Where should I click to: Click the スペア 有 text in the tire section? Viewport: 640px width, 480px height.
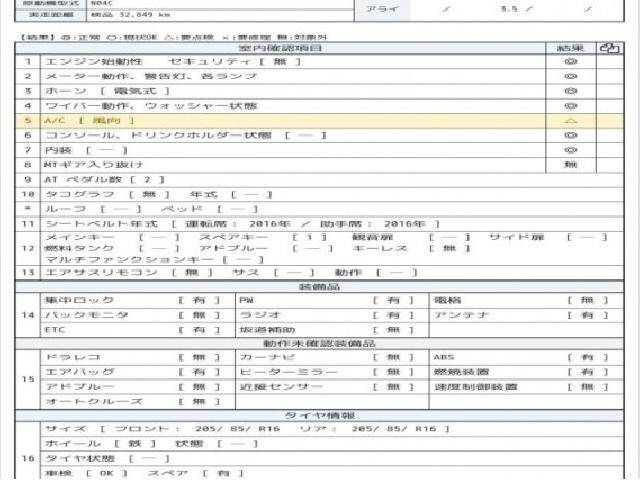tap(196, 473)
